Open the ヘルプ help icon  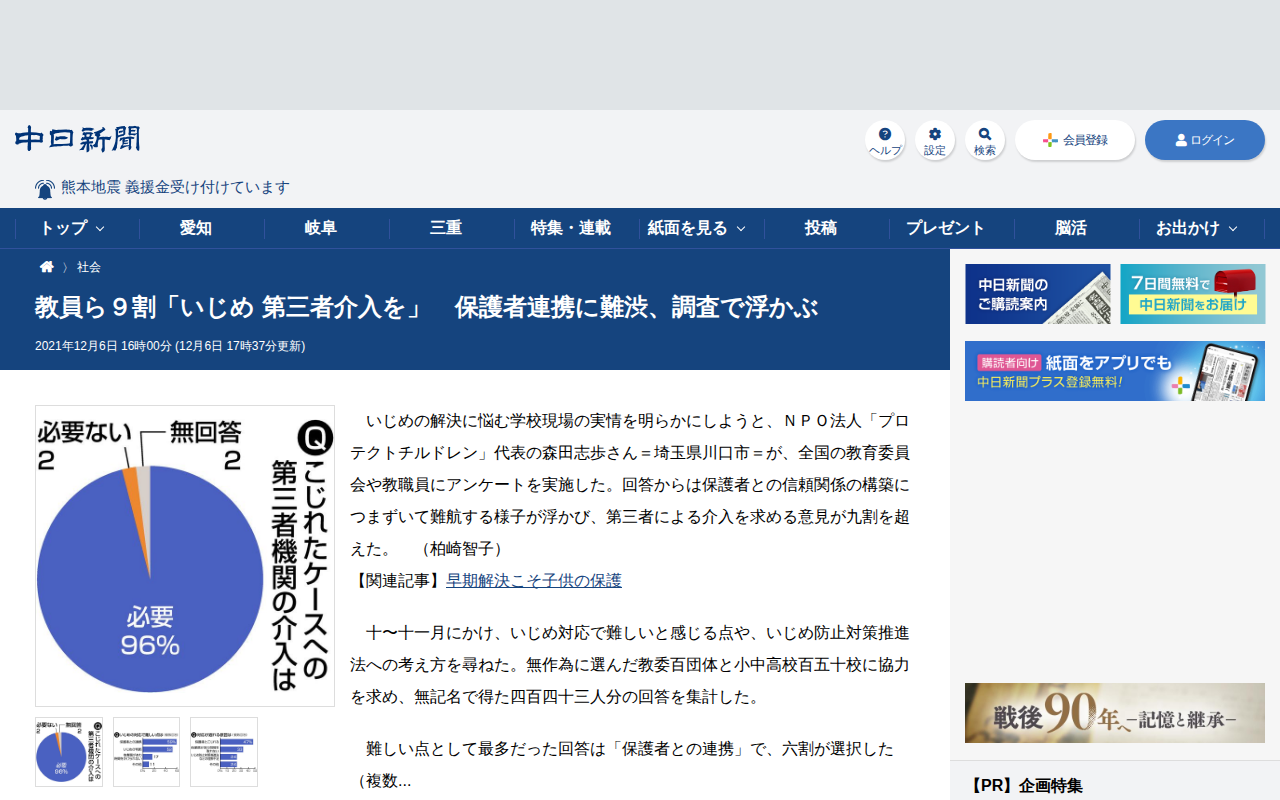click(885, 140)
